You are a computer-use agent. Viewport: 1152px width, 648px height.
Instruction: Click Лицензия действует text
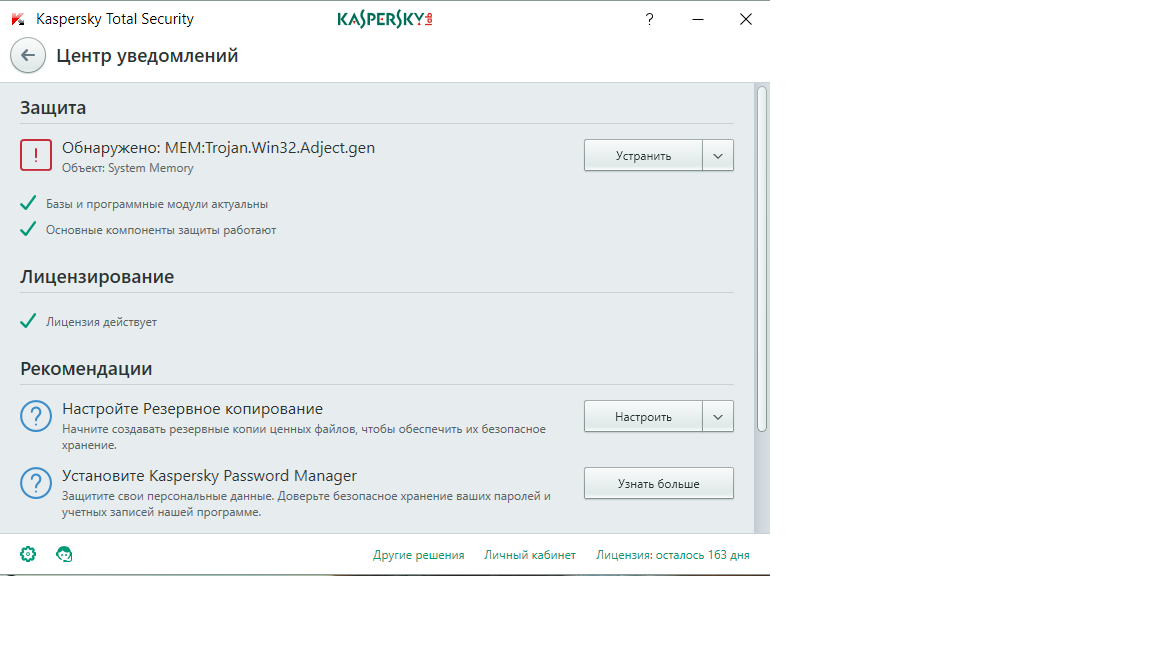[101, 322]
